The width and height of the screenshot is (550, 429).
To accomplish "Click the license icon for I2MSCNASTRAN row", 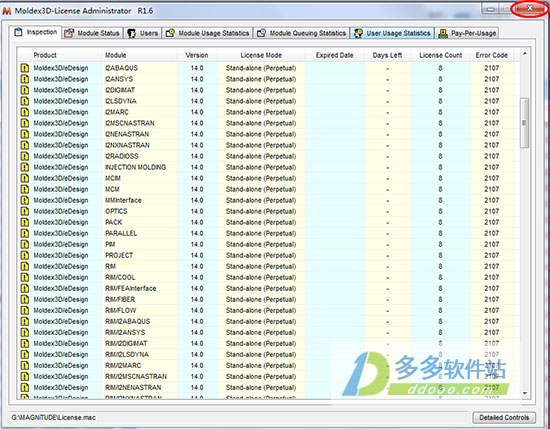I will tap(24, 123).
